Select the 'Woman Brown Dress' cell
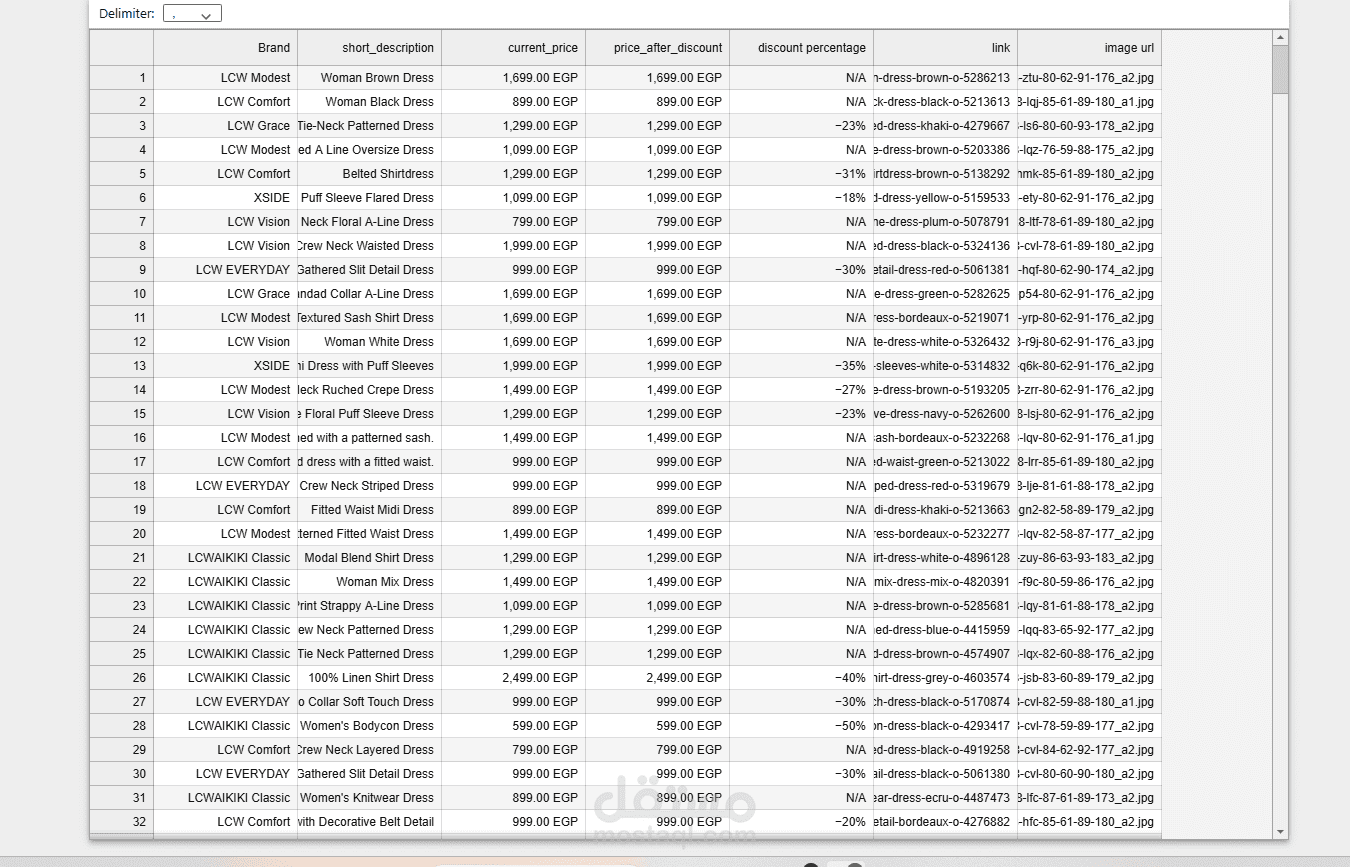The image size is (1350, 867). 369,78
